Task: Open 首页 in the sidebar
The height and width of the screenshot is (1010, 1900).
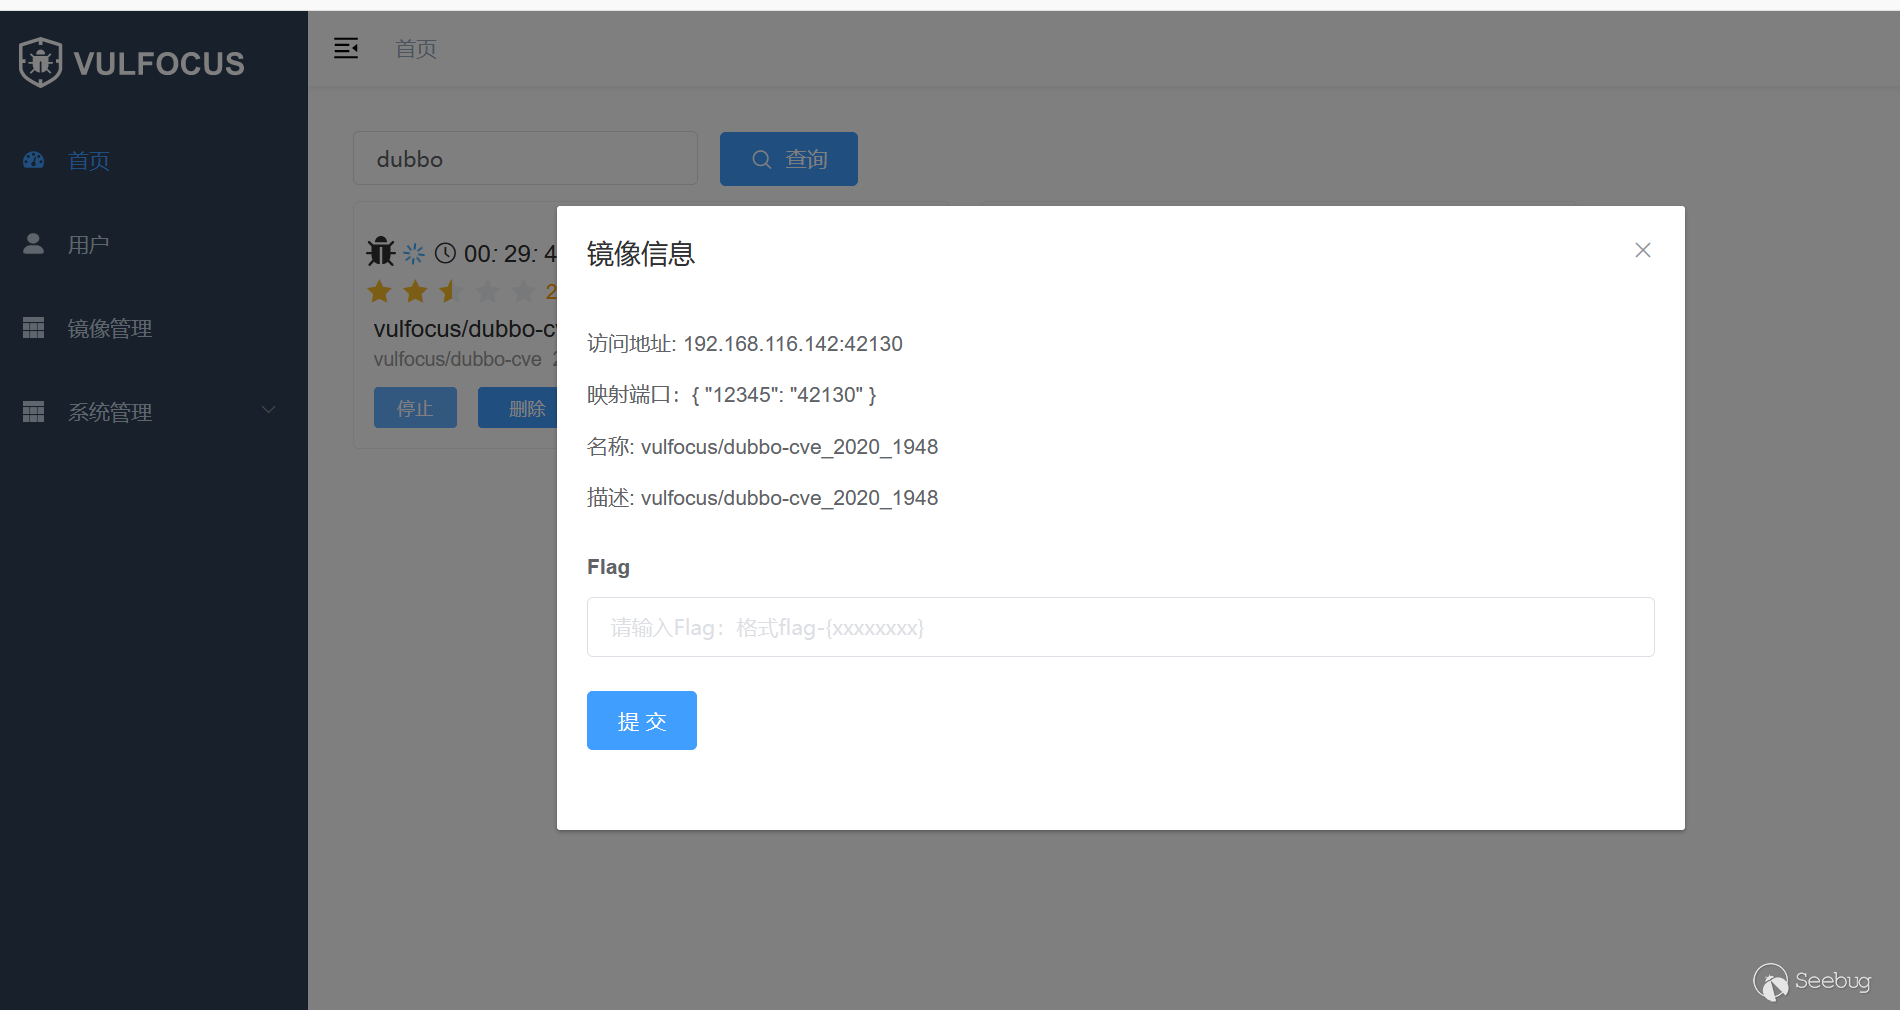Action: point(154,160)
